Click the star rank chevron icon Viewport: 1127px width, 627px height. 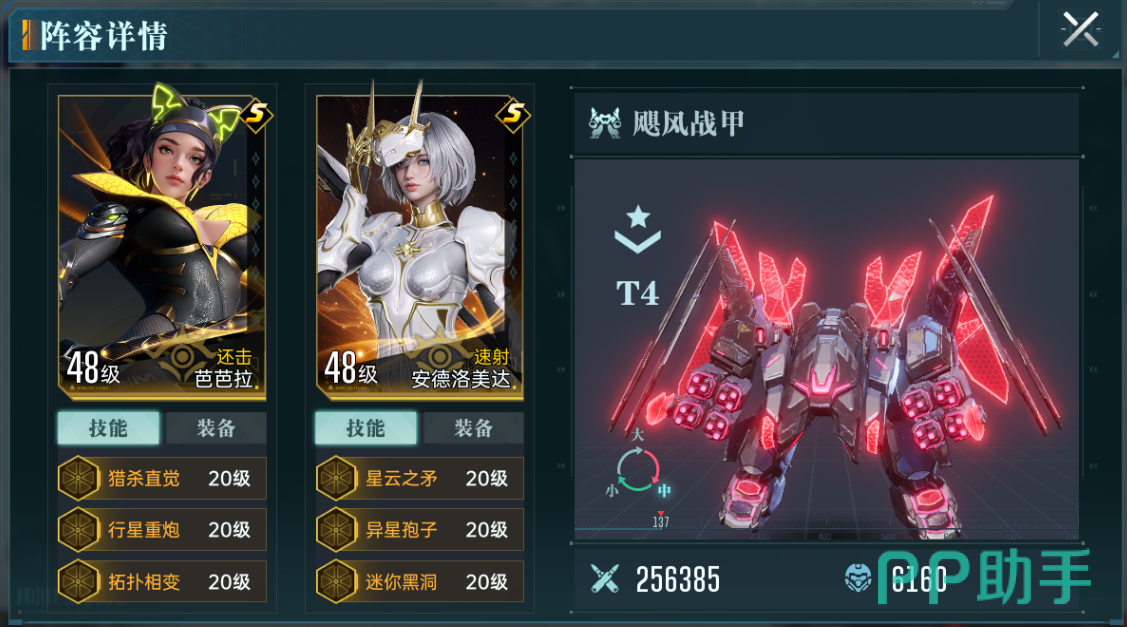click(x=638, y=229)
